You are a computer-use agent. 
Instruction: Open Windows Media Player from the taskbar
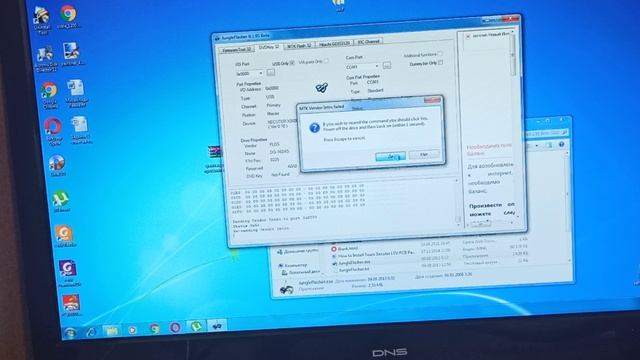pyautogui.click(x=133, y=329)
